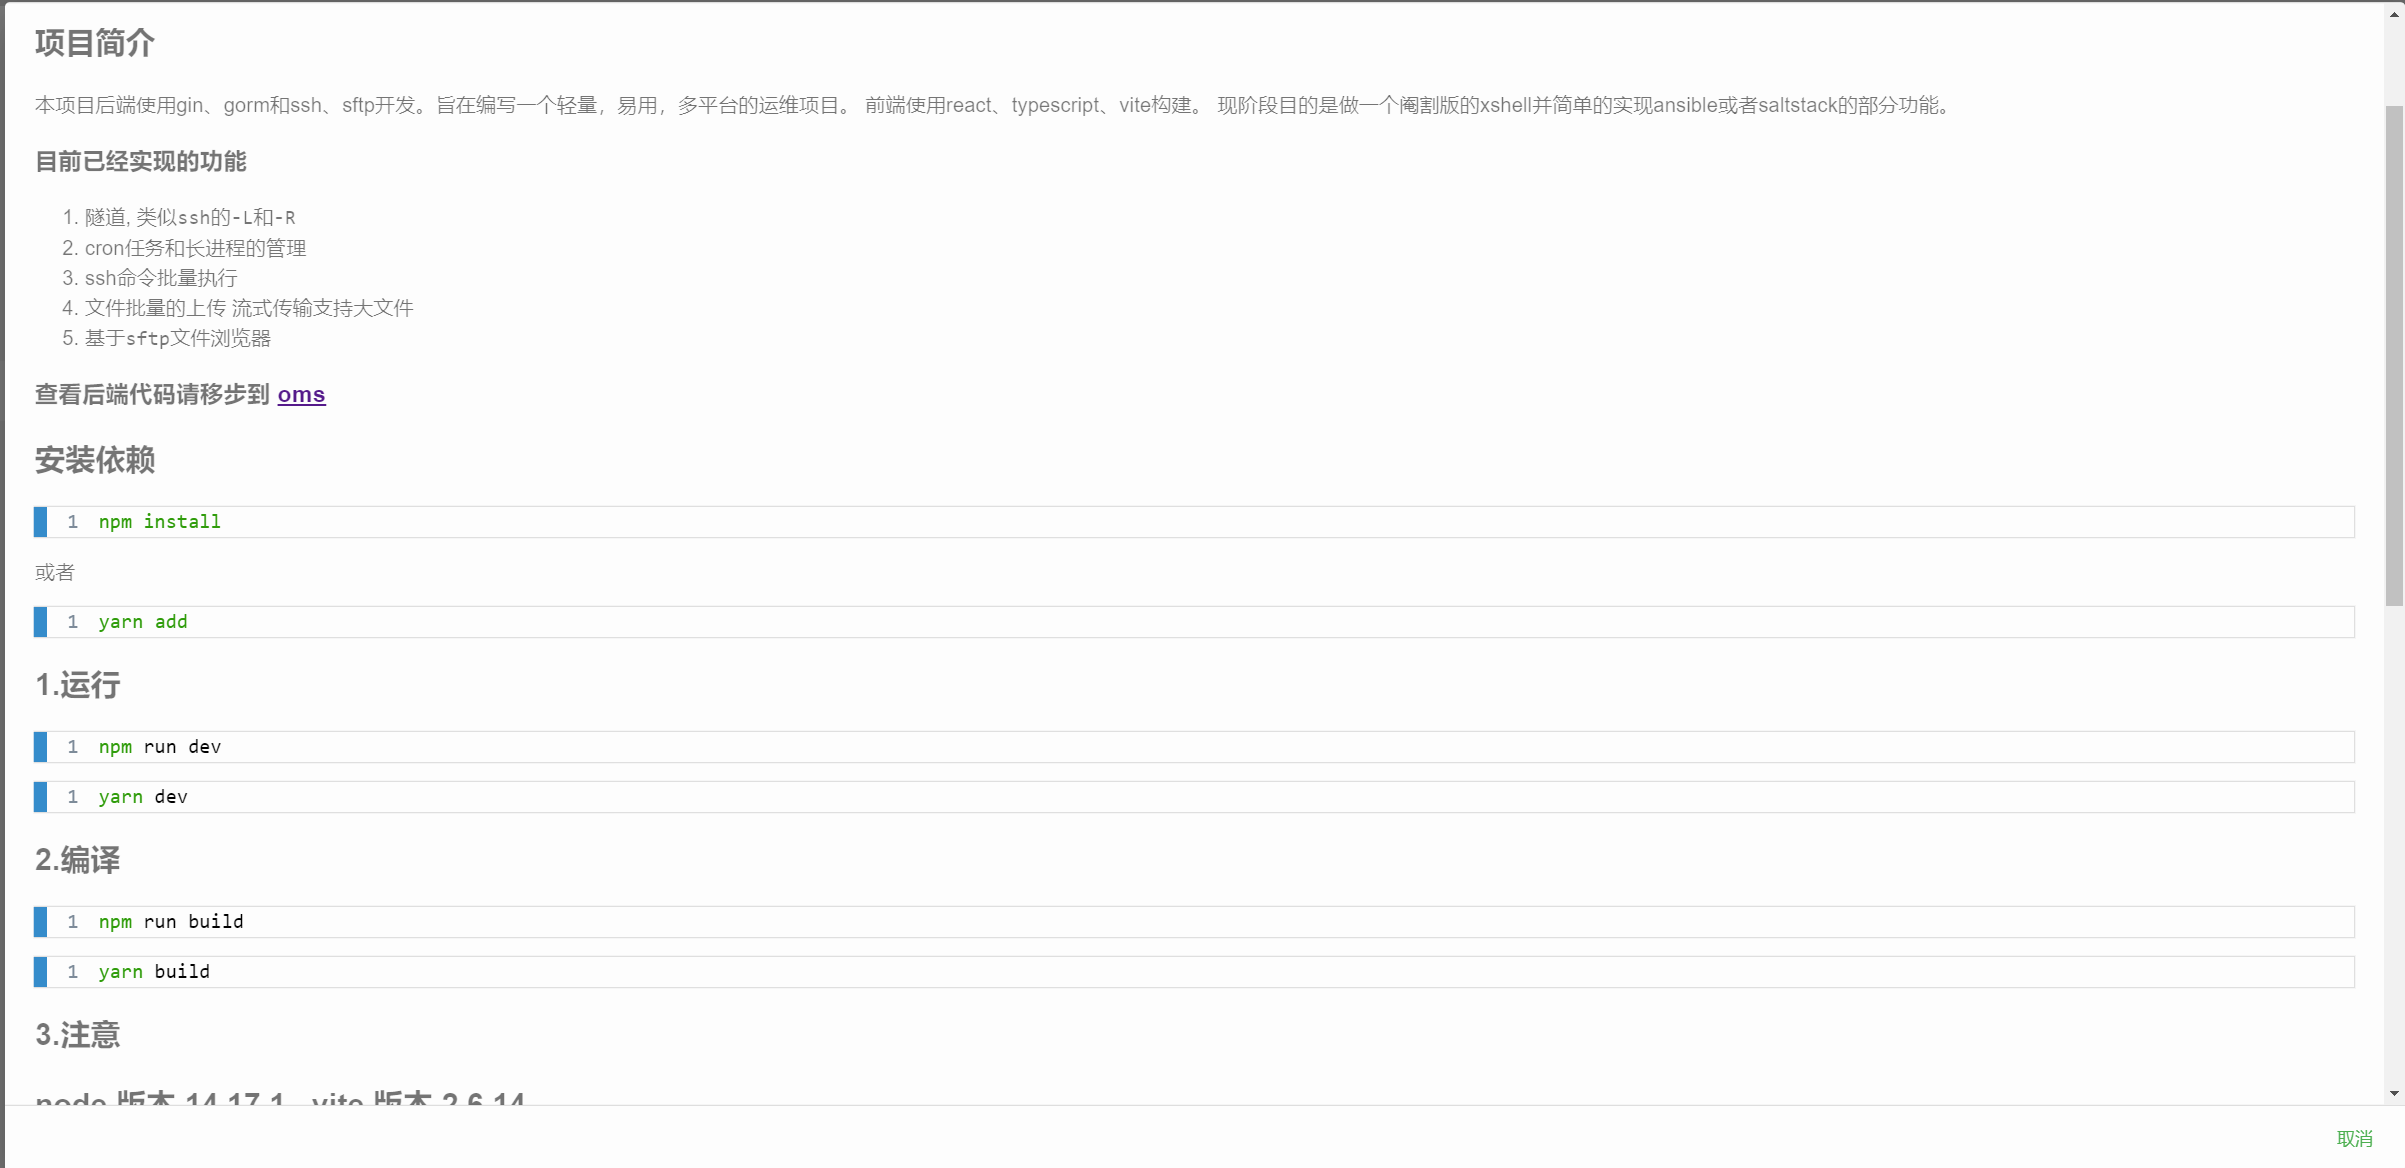Click line number 1 in the npm install block
Viewport: 2405px width, 1168px height.
(x=72, y=521)
